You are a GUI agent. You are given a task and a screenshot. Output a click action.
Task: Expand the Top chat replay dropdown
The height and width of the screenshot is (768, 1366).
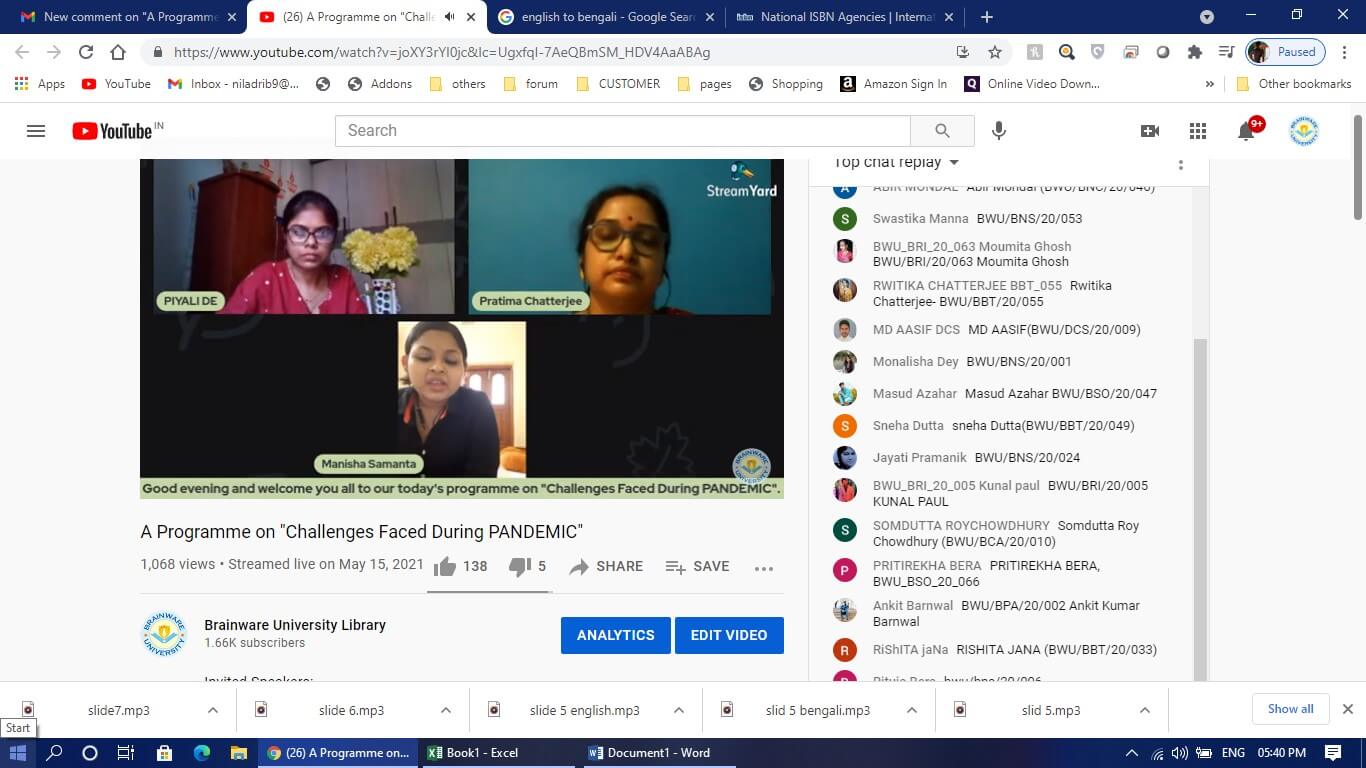point(953,163)
